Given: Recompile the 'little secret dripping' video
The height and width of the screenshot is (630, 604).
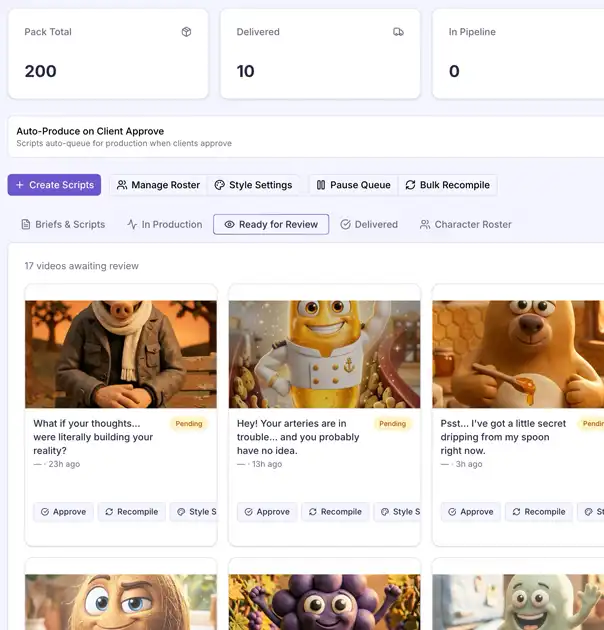Looking at the screenshot, I should coord(539,512).
